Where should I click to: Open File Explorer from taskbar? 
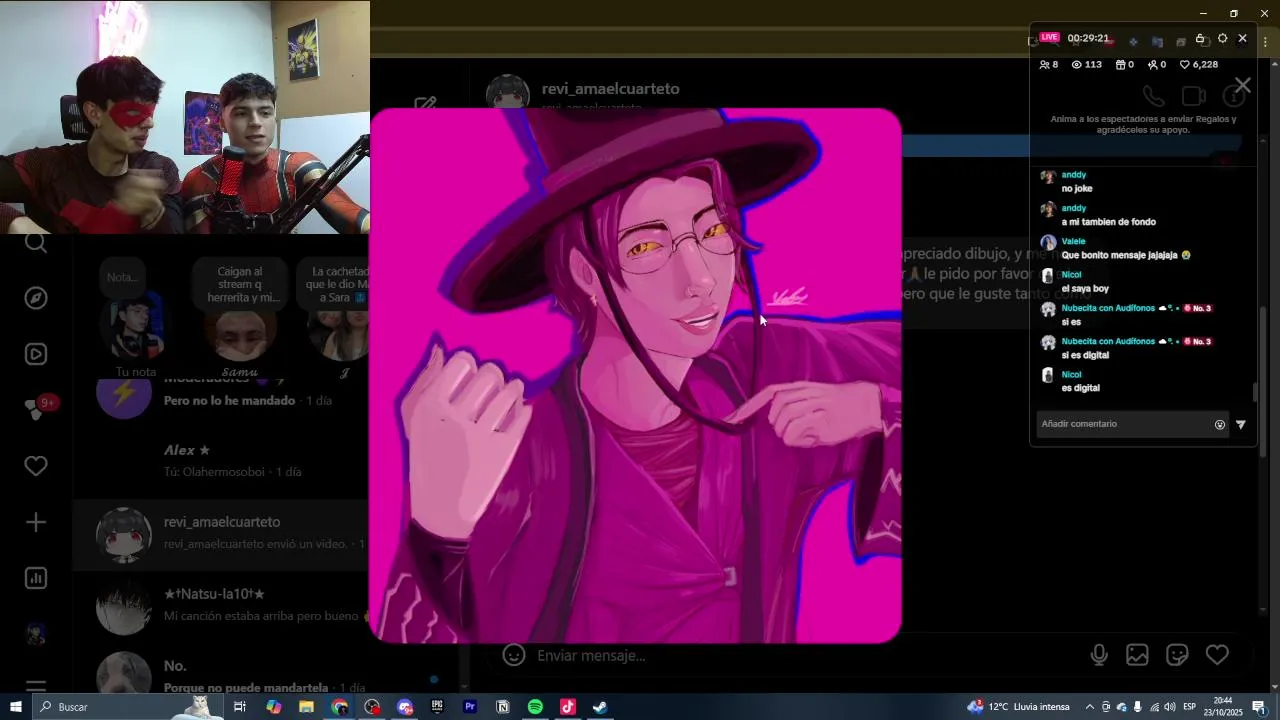[306, 707]
